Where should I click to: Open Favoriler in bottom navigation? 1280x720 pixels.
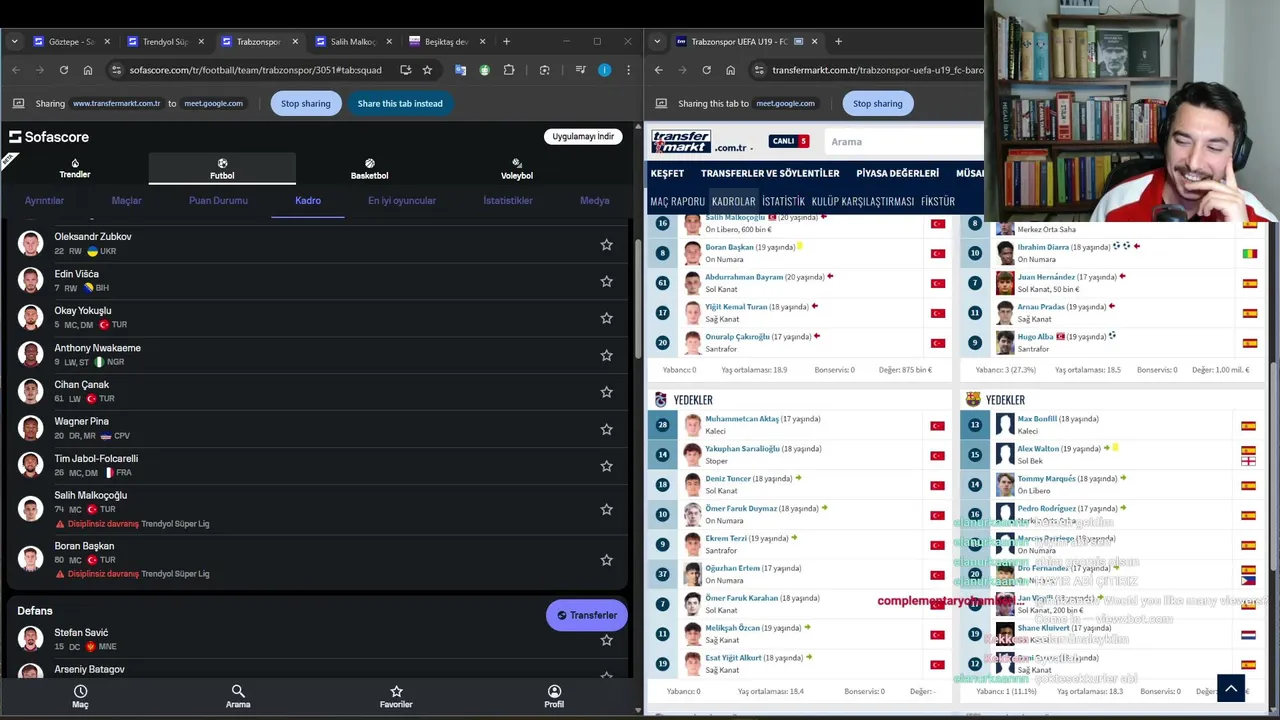[396, 696]
